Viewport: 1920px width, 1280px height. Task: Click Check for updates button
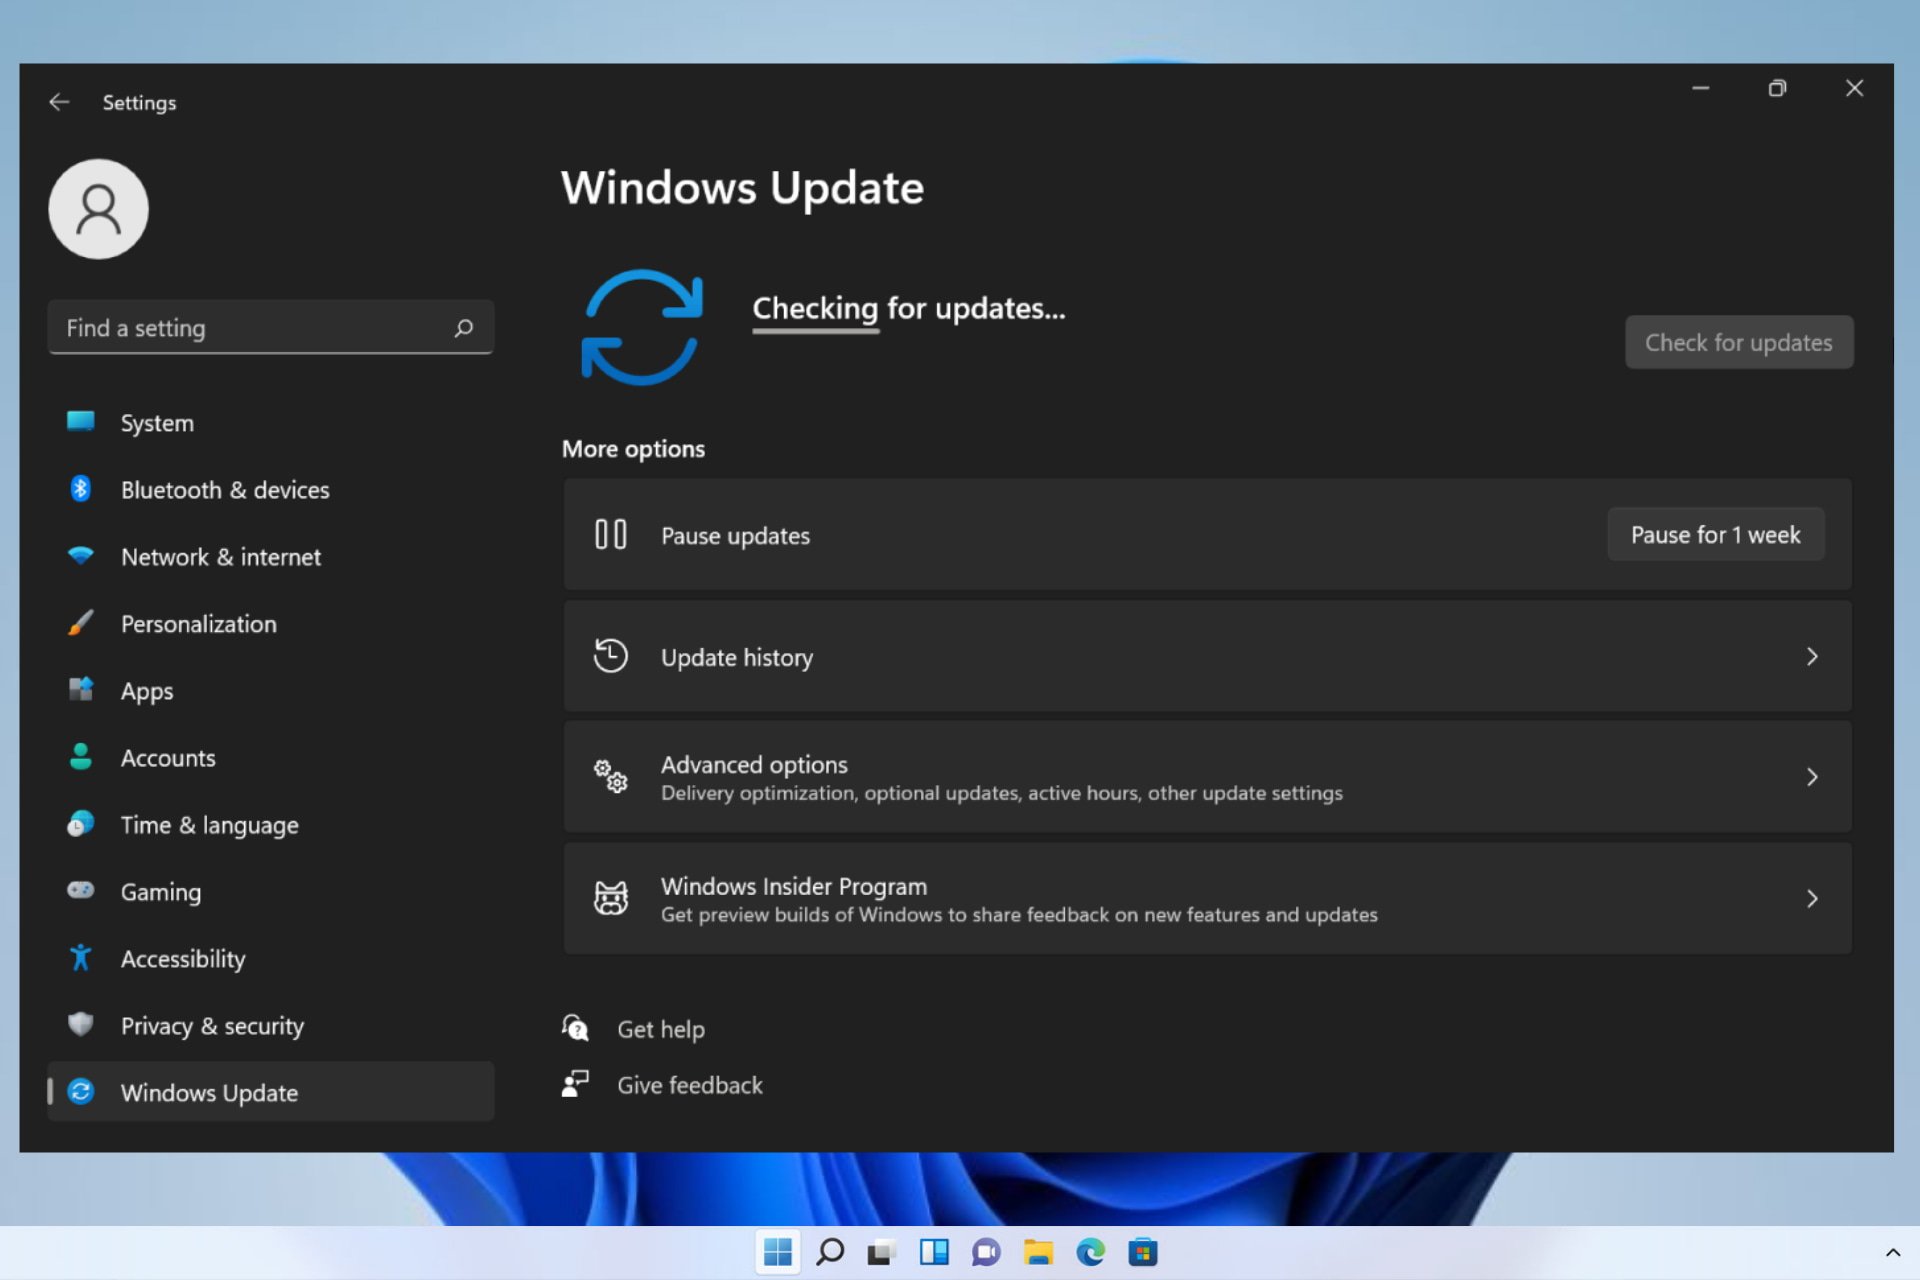tap(1737, 341)
